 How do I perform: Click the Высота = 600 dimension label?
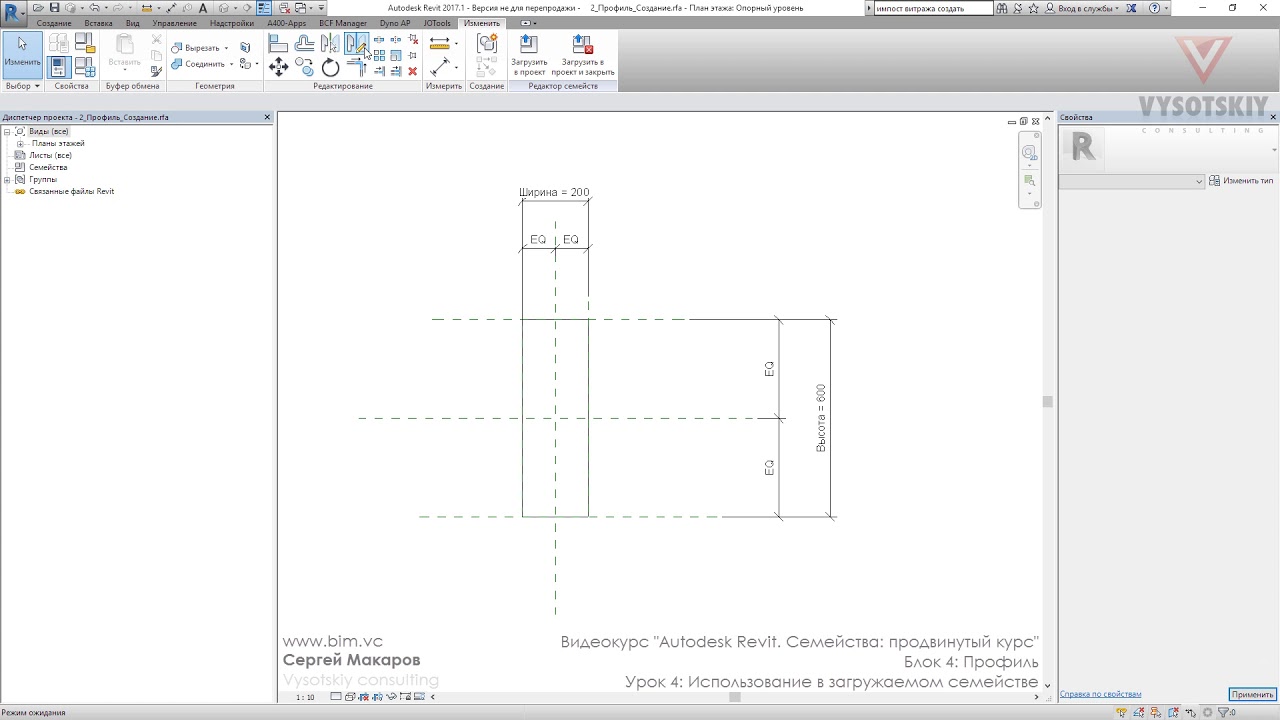pyautogui.click(x=821, y=418)
